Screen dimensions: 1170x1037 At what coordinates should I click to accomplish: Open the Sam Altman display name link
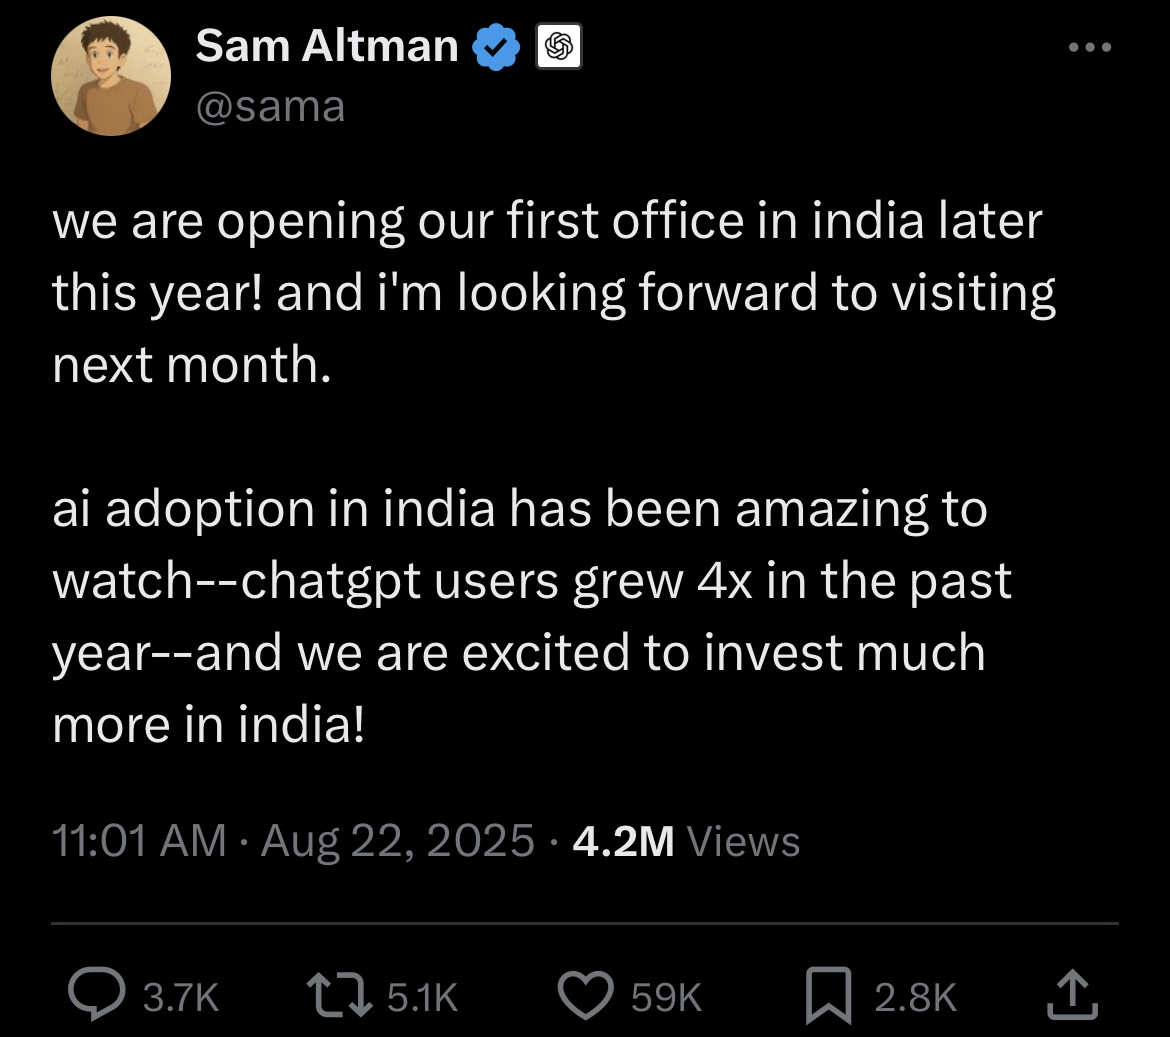[x=327, y=46]
